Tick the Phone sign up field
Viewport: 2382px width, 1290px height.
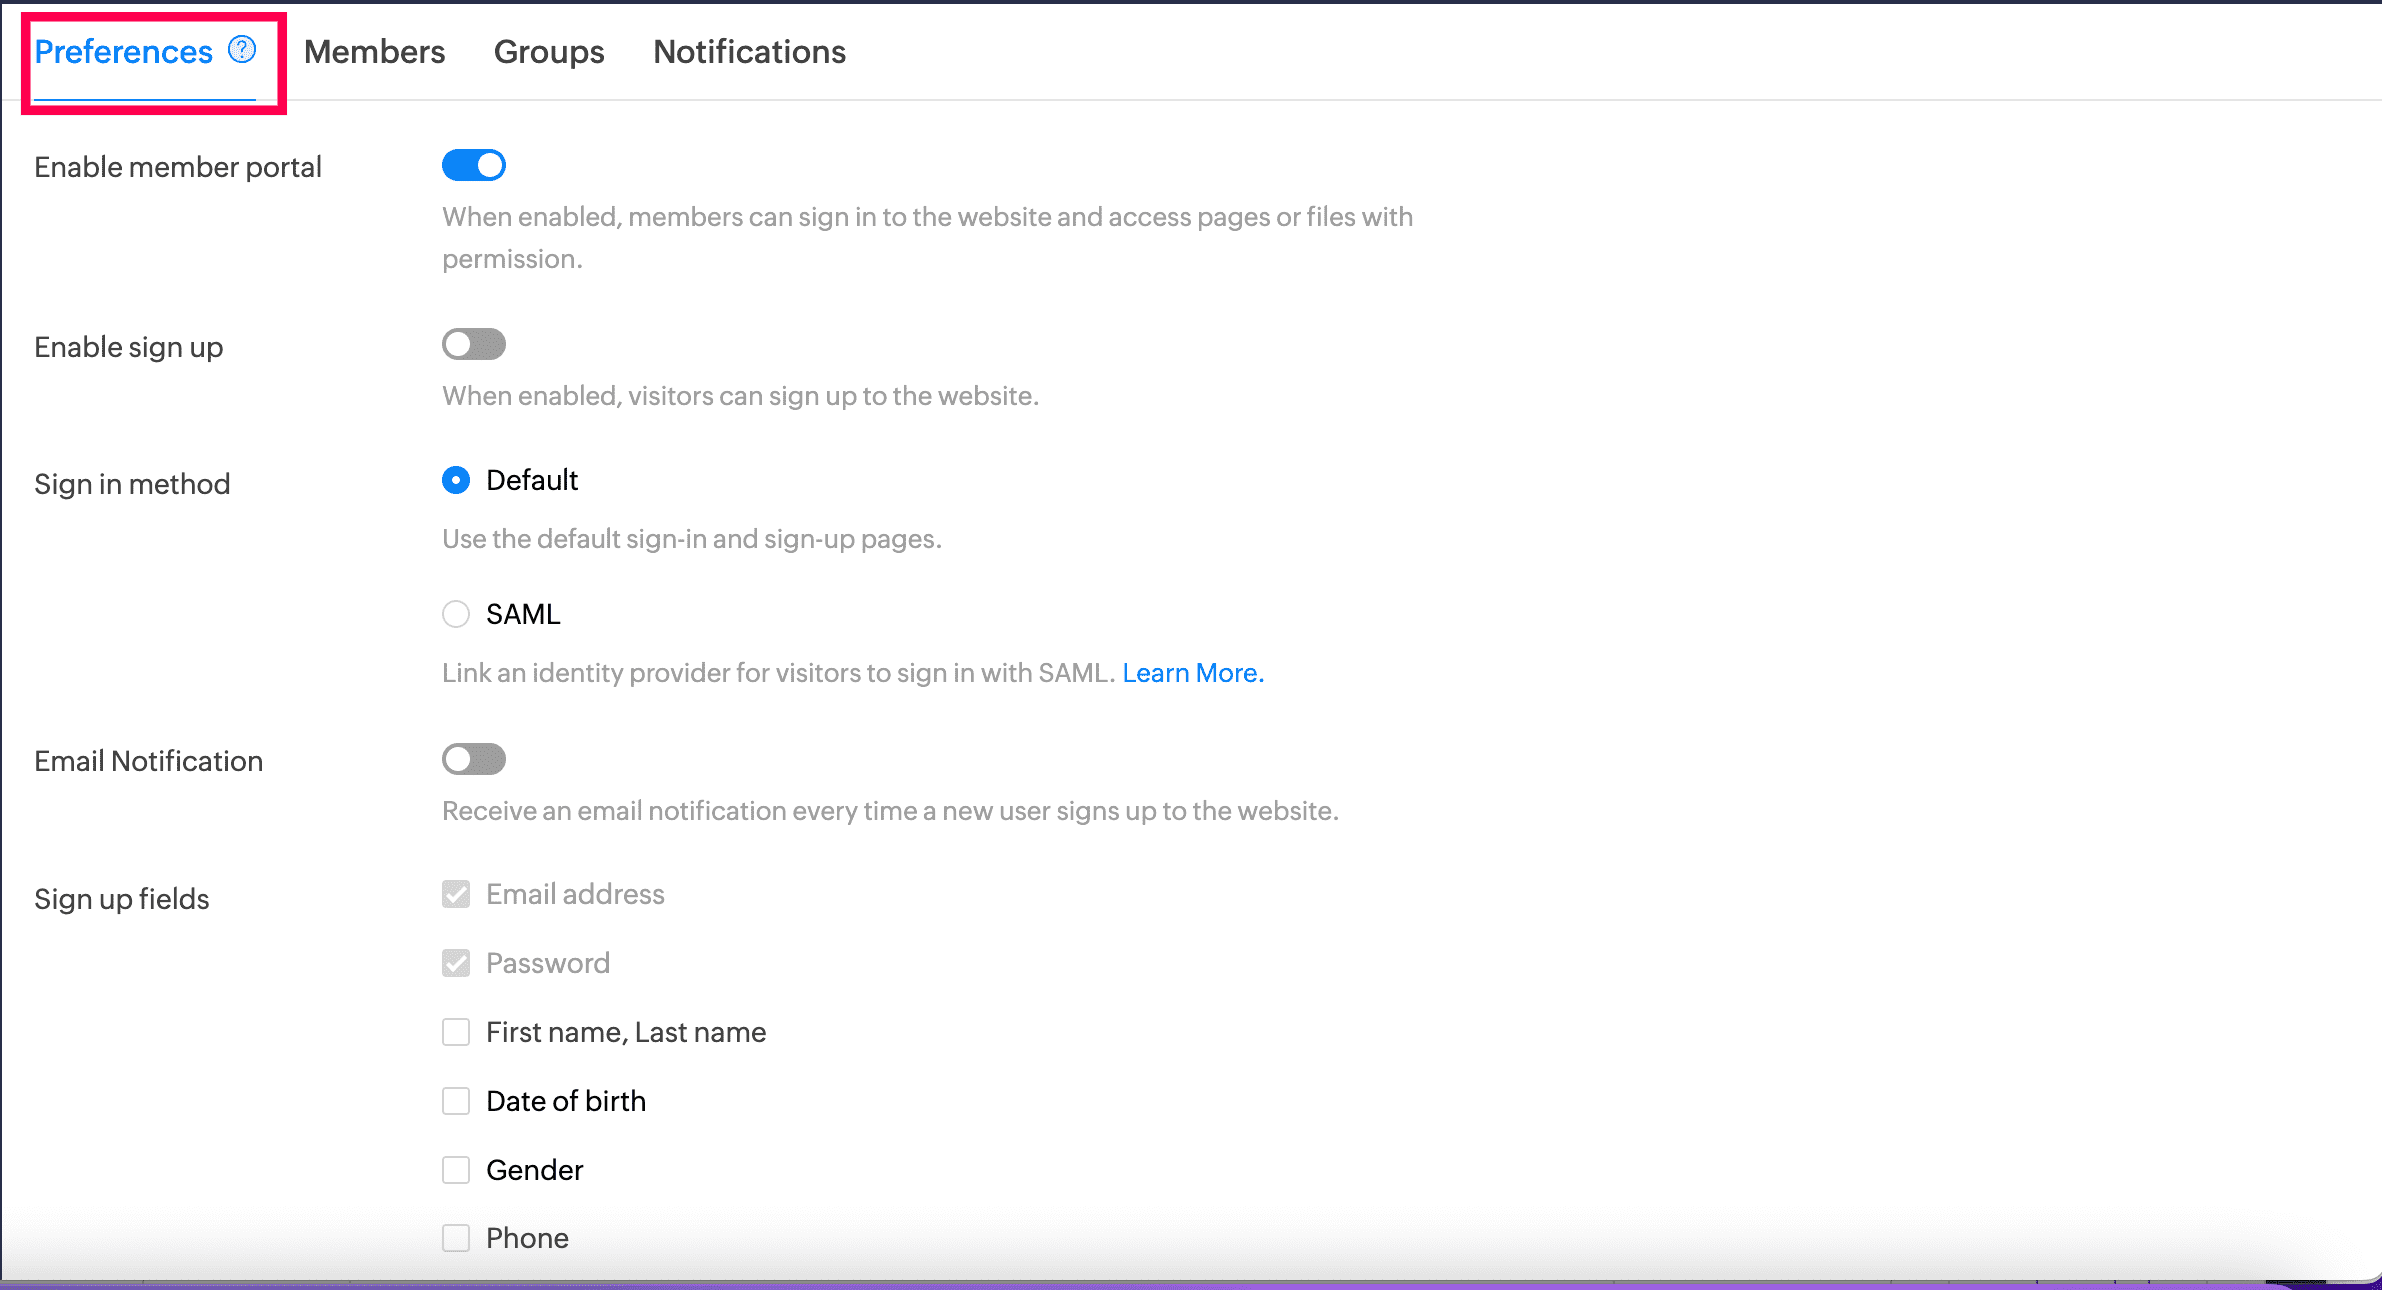pyautogui.click(x=456, y=1238)
